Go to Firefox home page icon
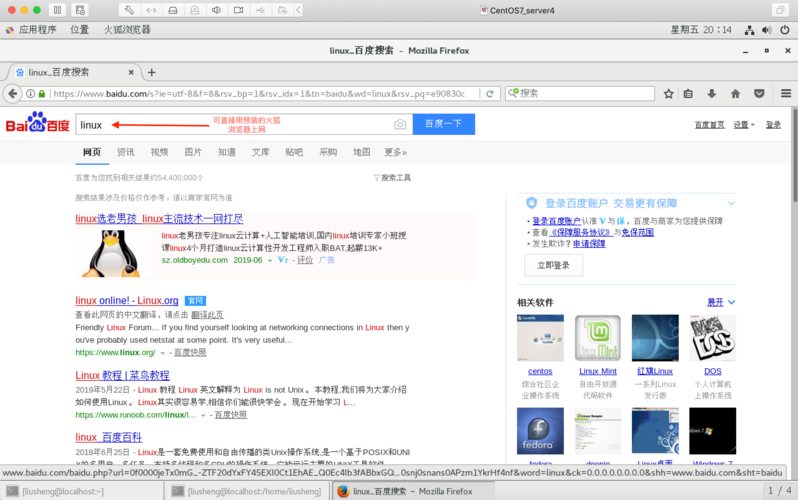798x500 pixels. pos(735,94)
